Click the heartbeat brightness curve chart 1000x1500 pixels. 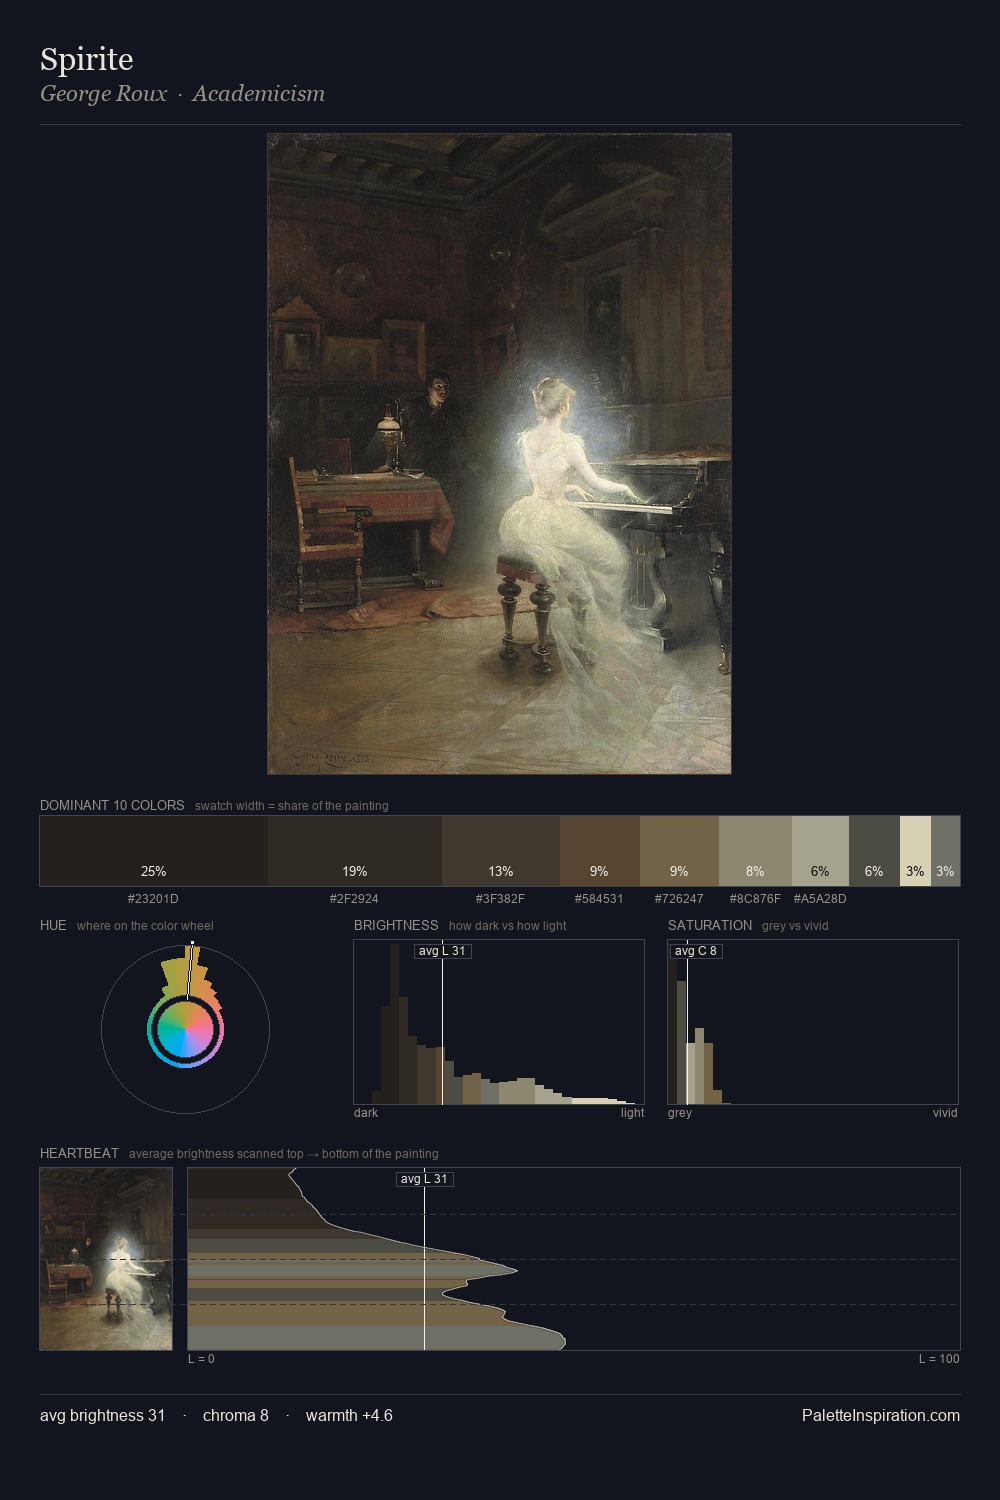[574, 1259]
